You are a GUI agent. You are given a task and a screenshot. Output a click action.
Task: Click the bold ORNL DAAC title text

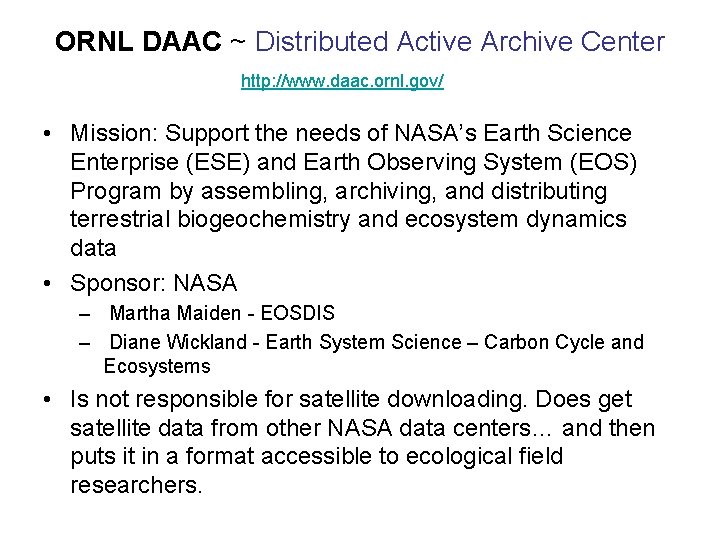[x=138, y=41]
